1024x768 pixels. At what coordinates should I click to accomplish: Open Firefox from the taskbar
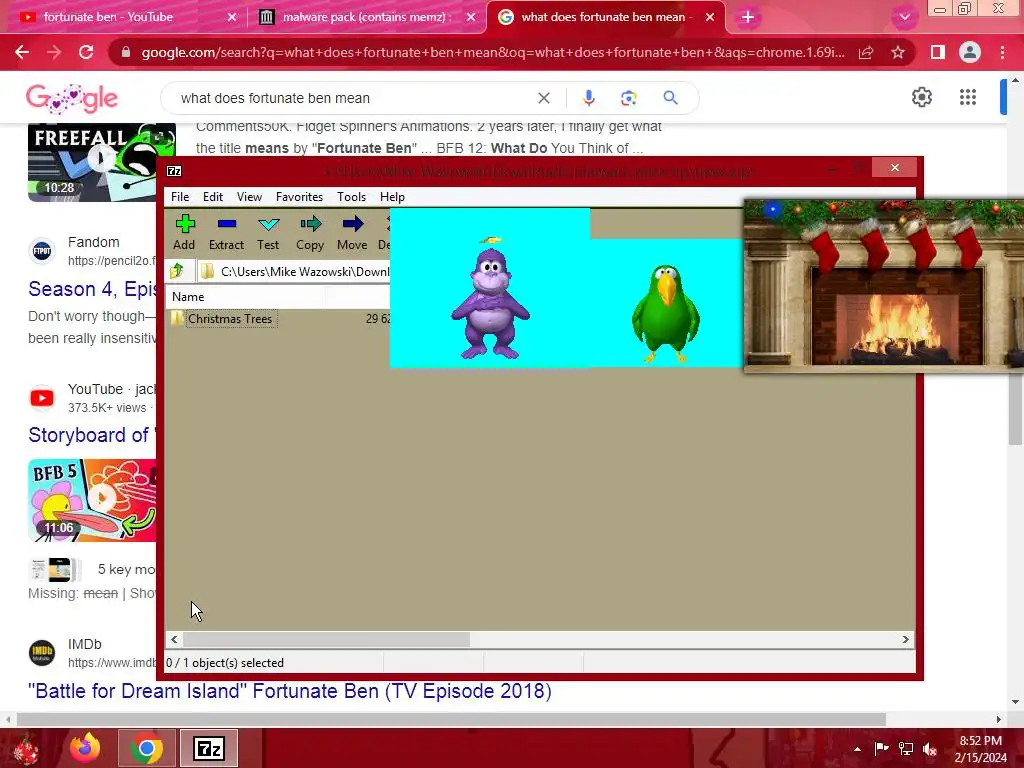pos(85,748)
